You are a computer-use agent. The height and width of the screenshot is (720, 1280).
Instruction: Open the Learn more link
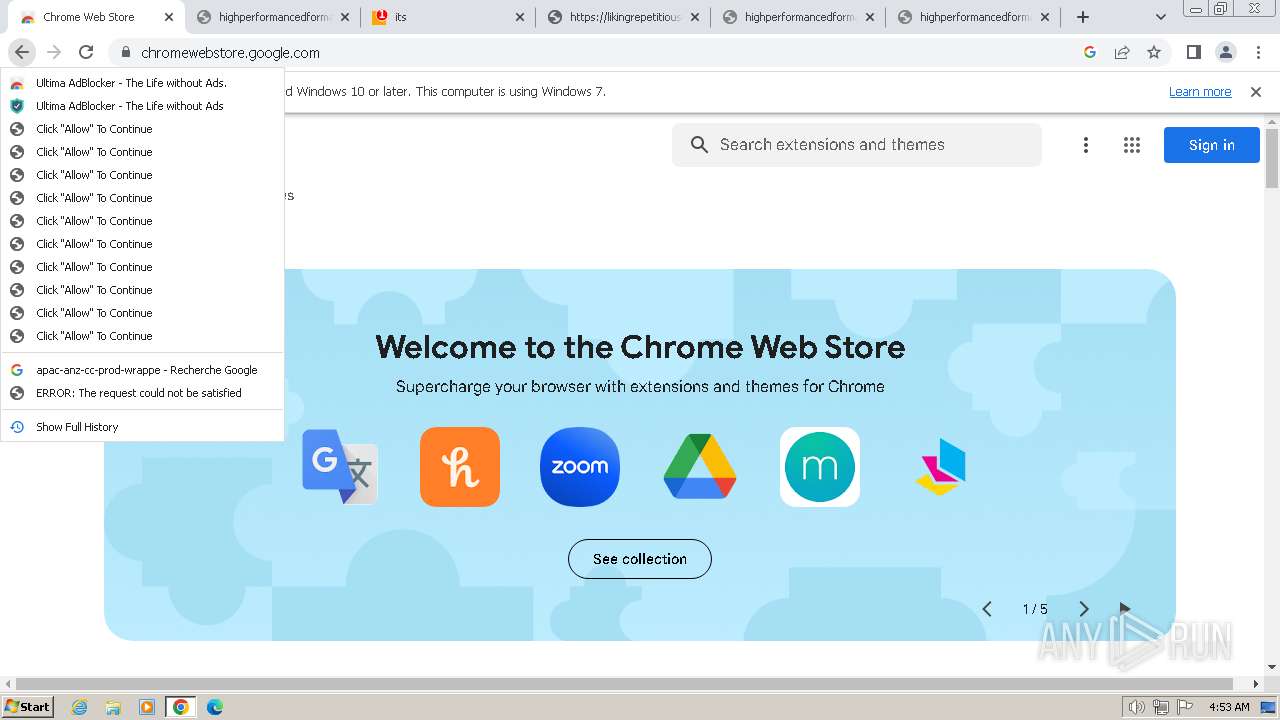point(1200,92)
